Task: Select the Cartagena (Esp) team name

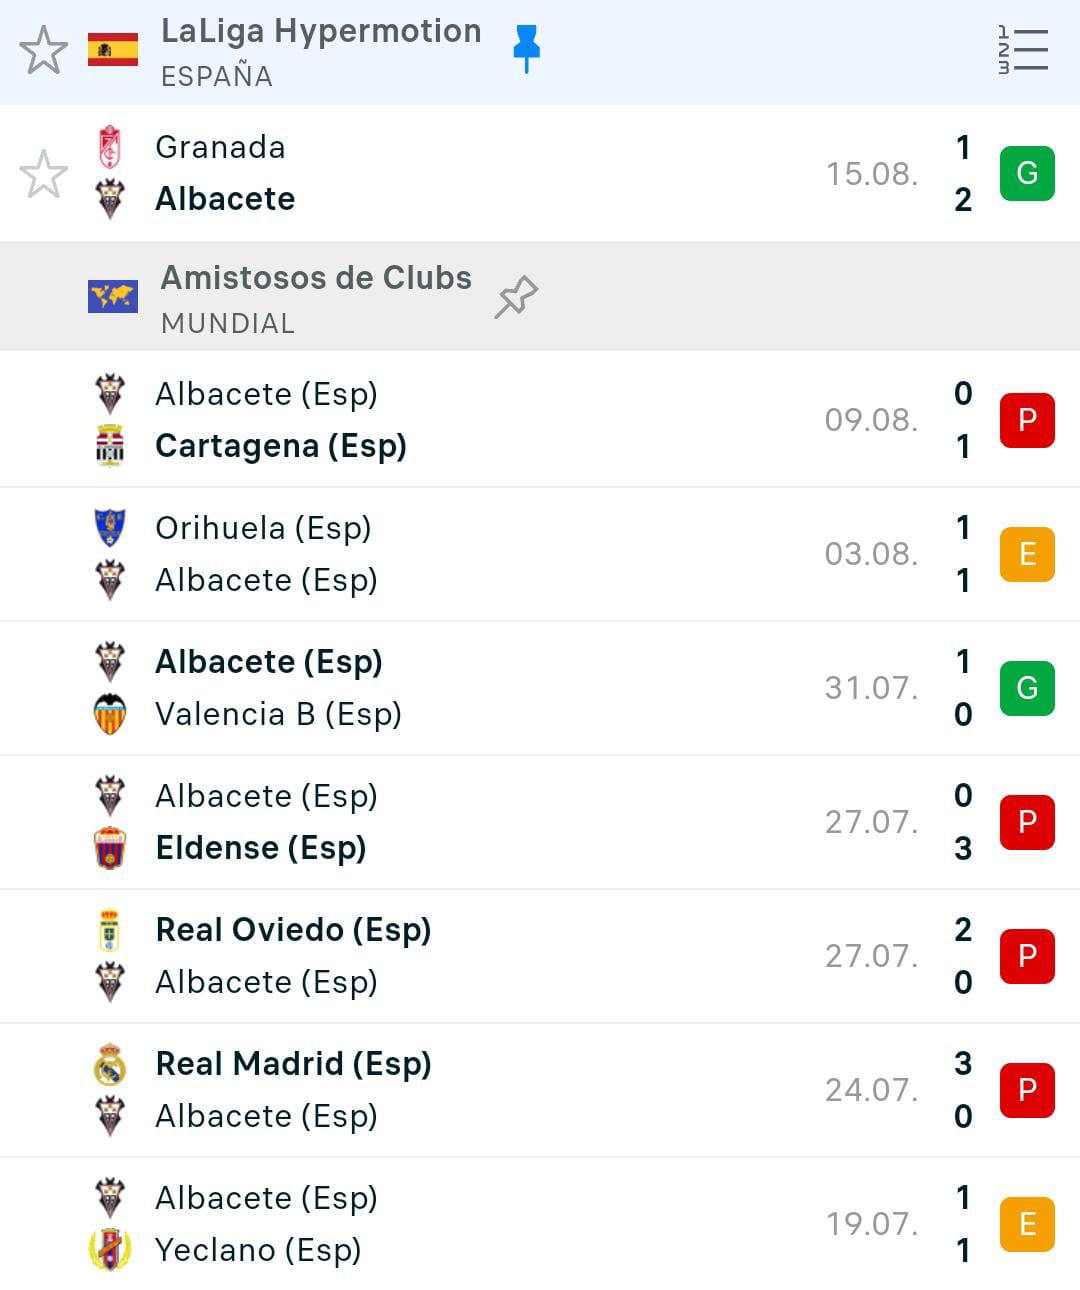Action: point(281,446)
